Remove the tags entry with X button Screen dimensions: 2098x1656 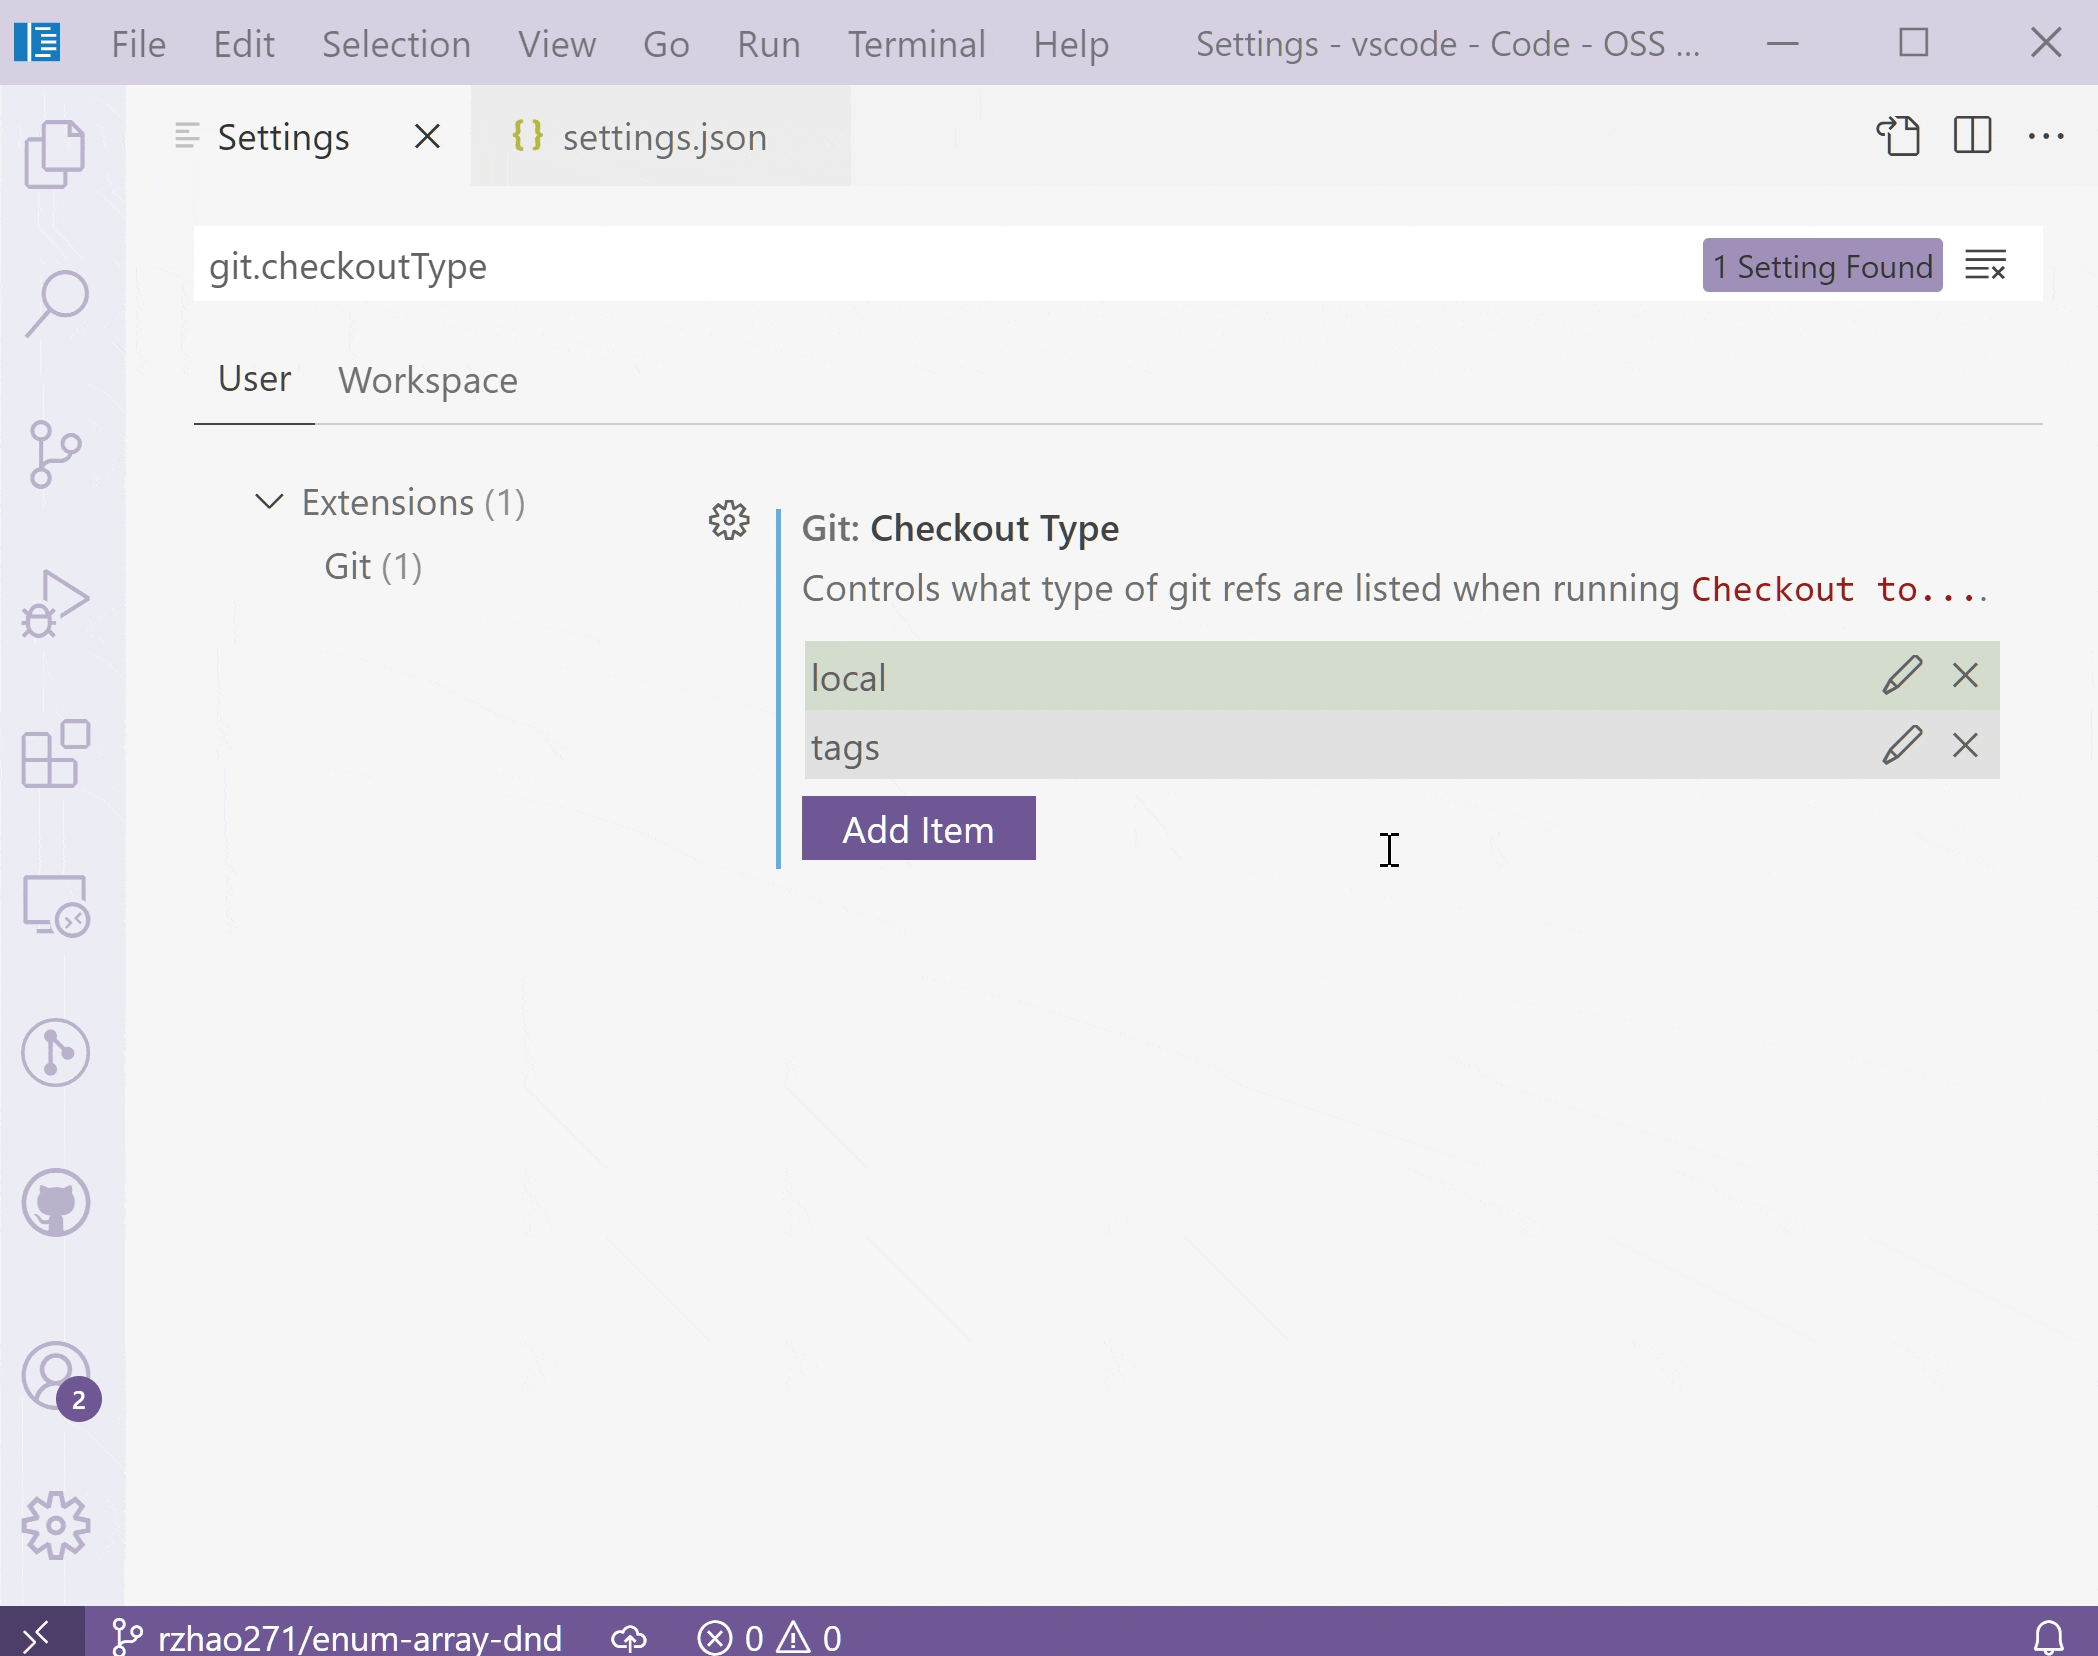(x=1965, y=745)
